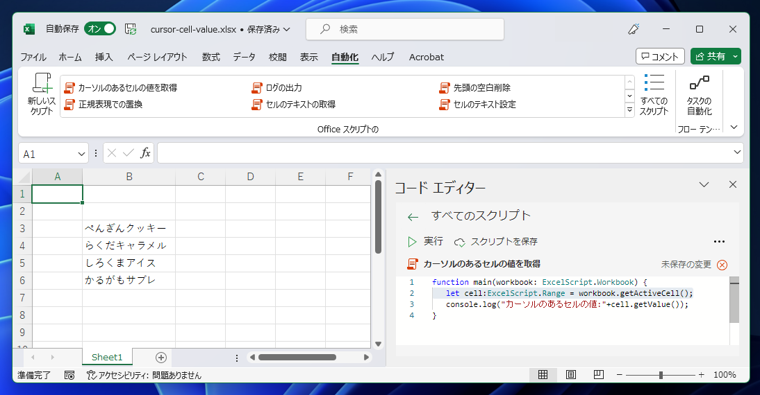Run the script with the 実行 button

click(425, 241)
